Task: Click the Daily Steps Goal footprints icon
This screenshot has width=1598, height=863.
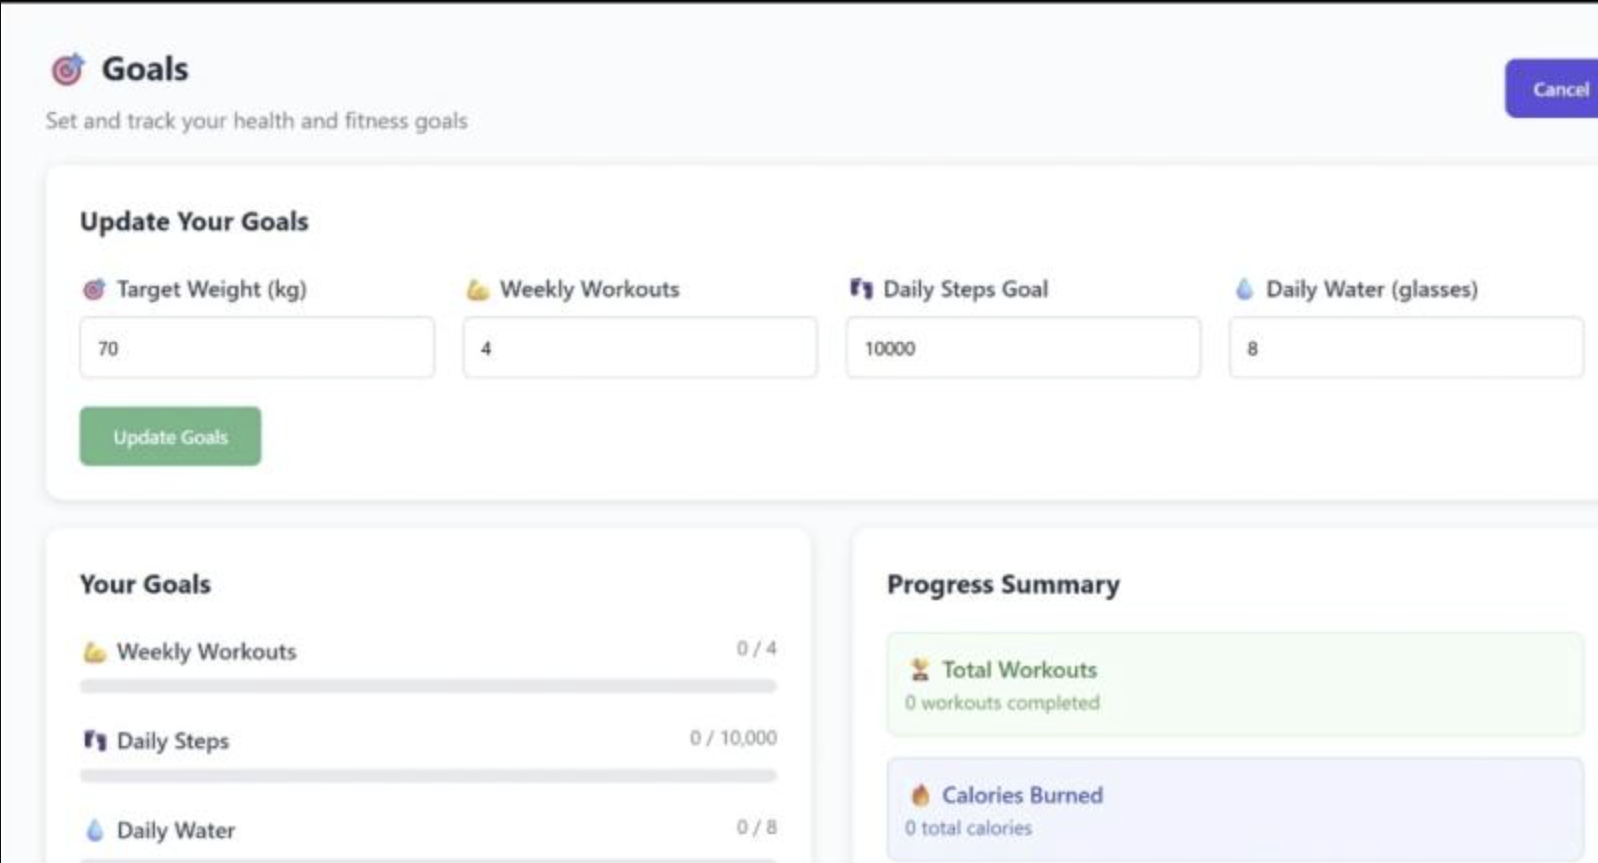Action: coord(861,289)
